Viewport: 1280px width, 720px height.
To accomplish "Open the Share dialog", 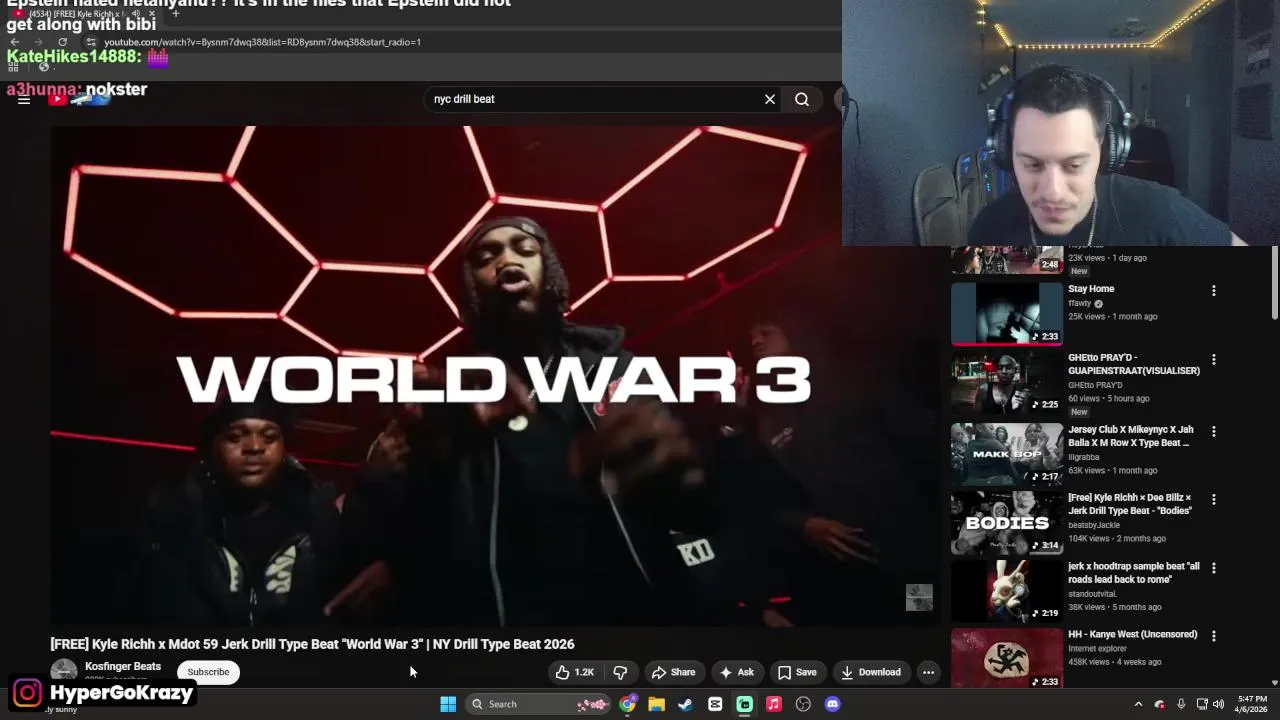I will coord(673,672).
